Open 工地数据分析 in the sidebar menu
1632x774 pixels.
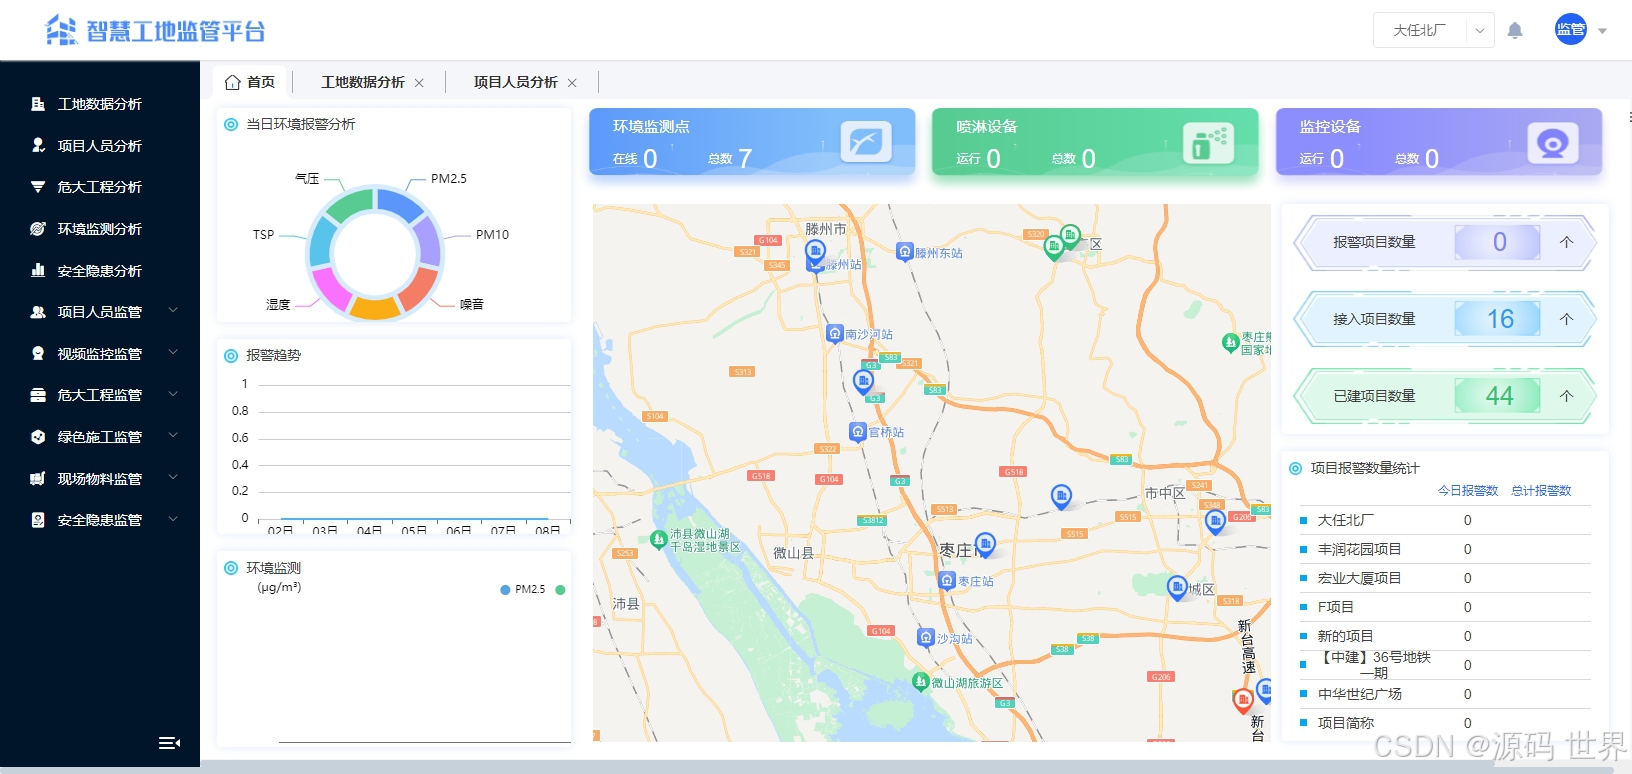[x=100, y=104]
